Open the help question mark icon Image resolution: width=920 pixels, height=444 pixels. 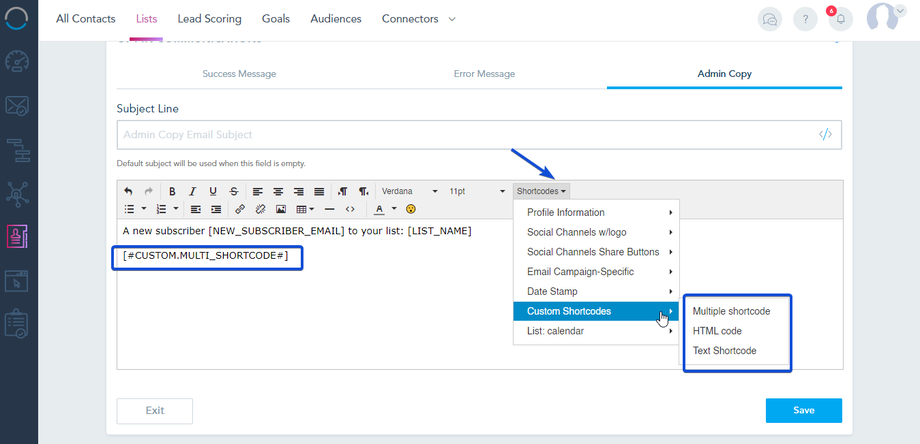coord(806,19)
